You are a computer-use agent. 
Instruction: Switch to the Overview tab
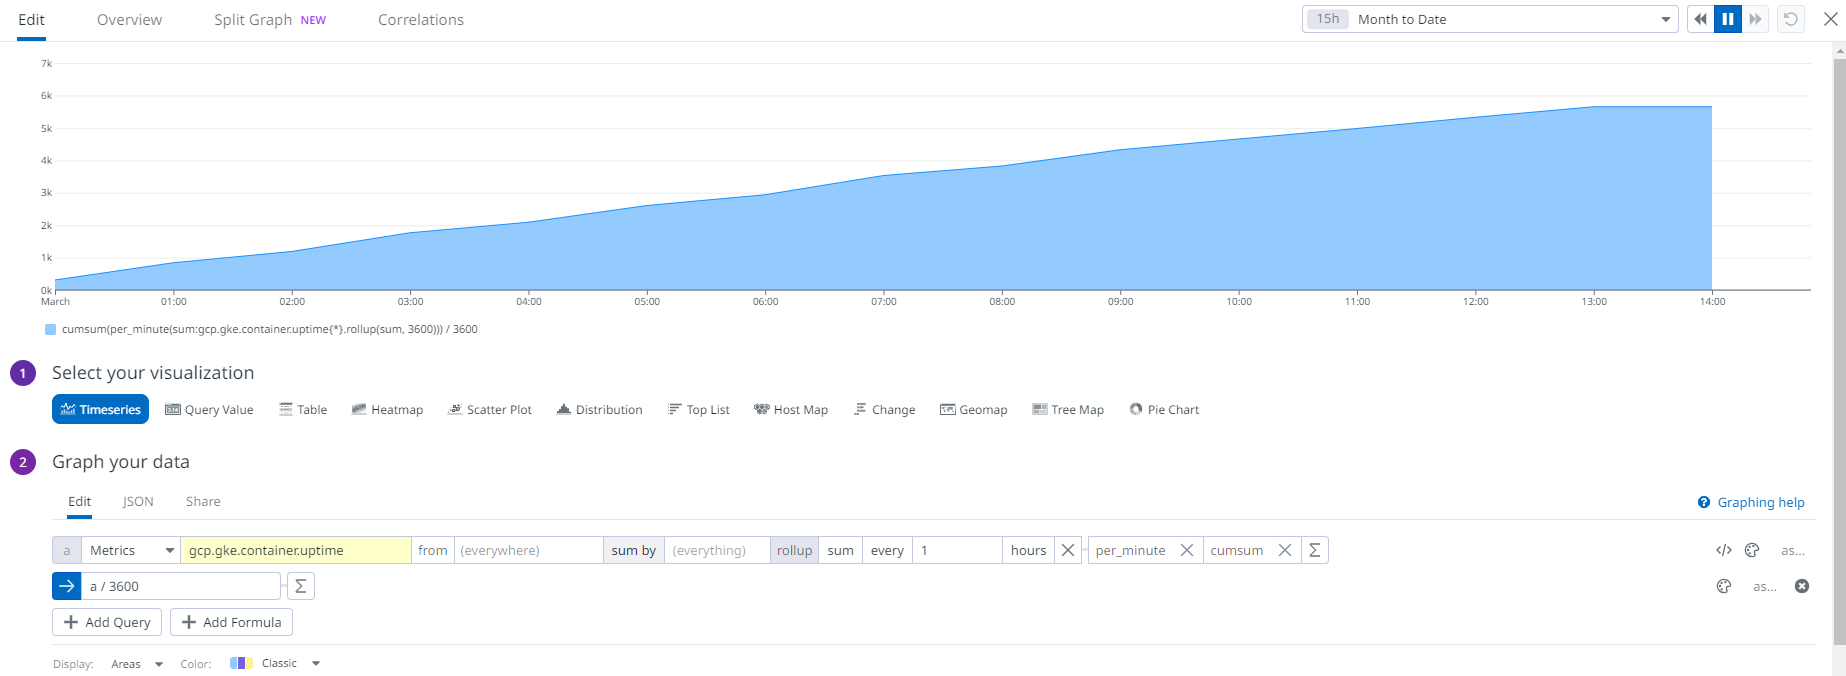pos(129,20)
